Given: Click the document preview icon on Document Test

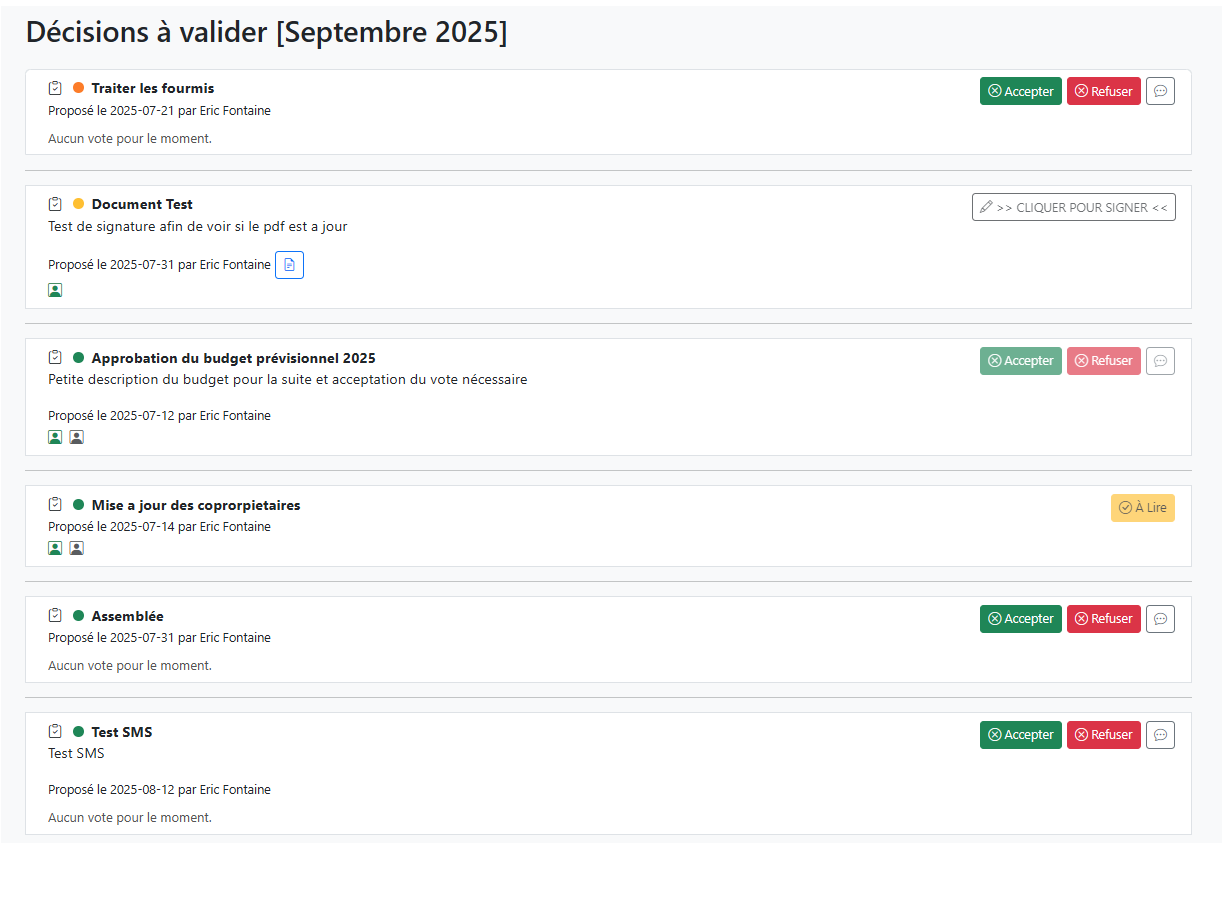Looking at the screenshot, I should [289, 264].
